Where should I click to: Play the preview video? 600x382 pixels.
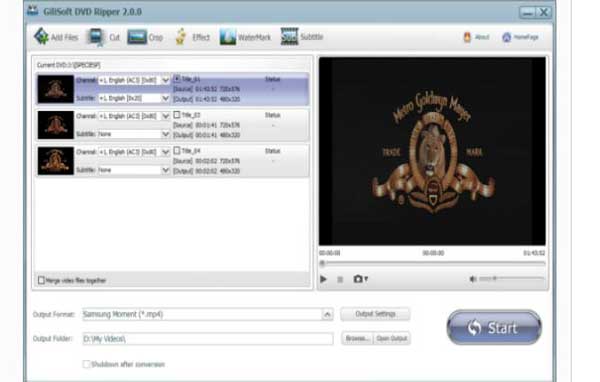pyautogui.click(x=323, y=279)
